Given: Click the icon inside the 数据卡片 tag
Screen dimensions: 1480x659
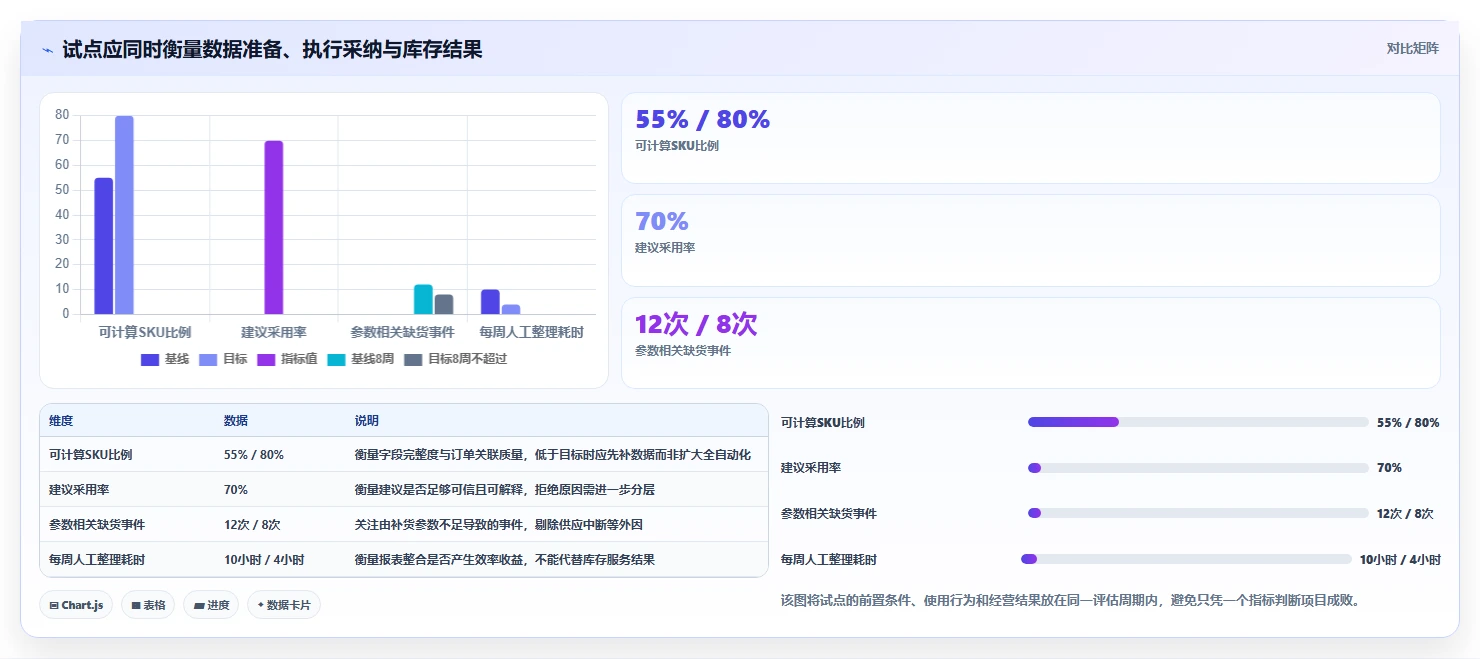Looking at the screenshot, I should (261, 605).
